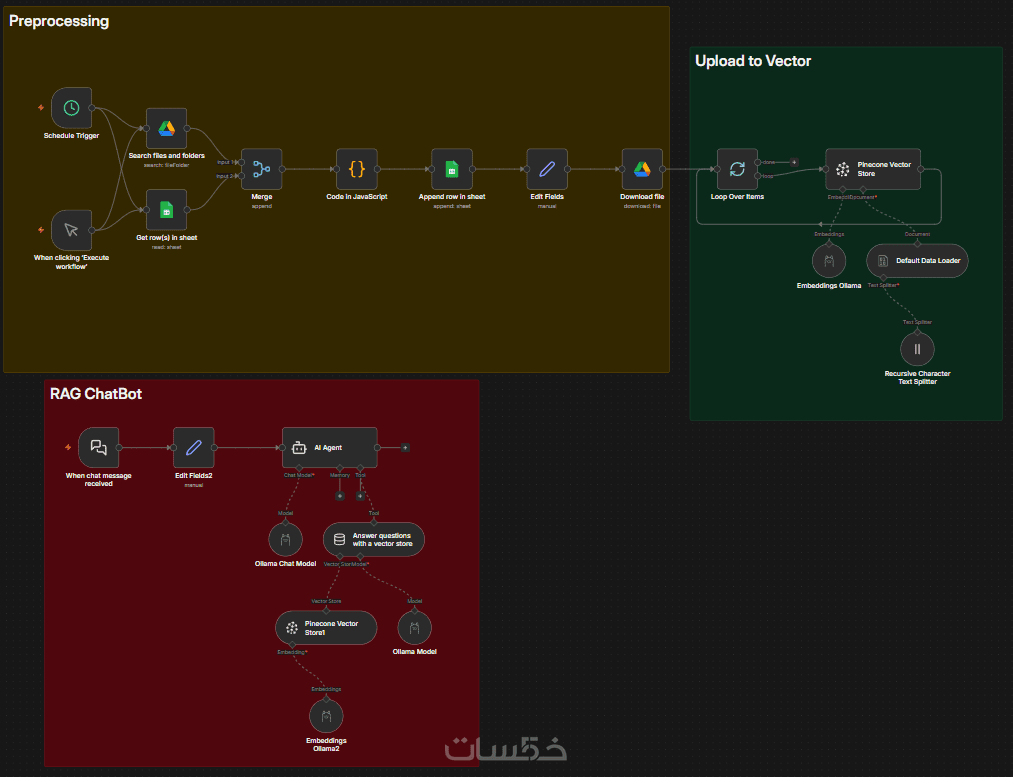
Task: Select the Recursive Character Text Splitter node
Action: click(x=917, y=349)
